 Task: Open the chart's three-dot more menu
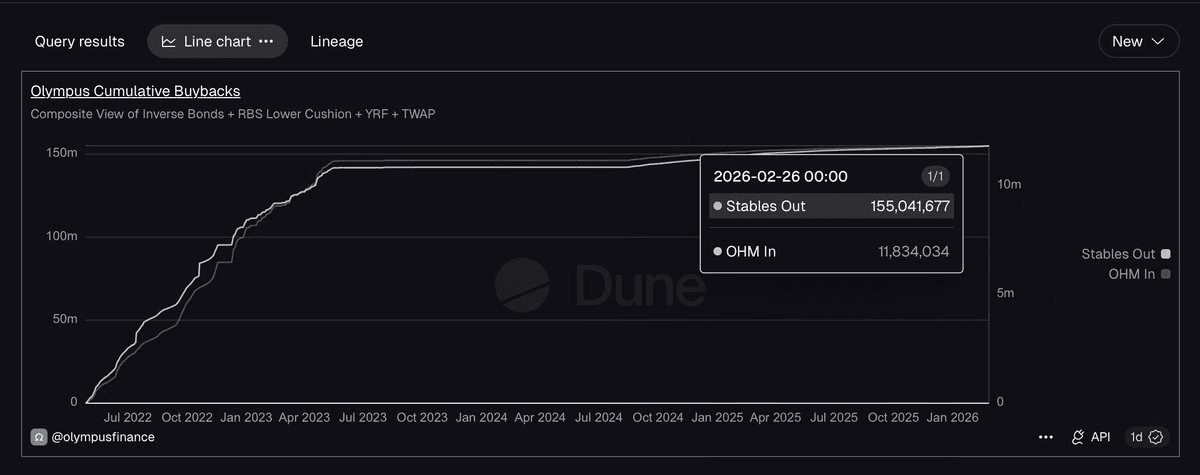pos(1046,437)
